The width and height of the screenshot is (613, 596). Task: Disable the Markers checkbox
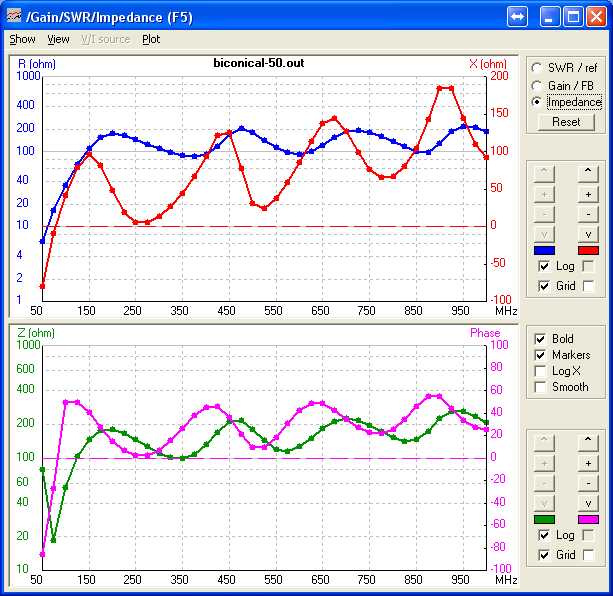[541, 355]
